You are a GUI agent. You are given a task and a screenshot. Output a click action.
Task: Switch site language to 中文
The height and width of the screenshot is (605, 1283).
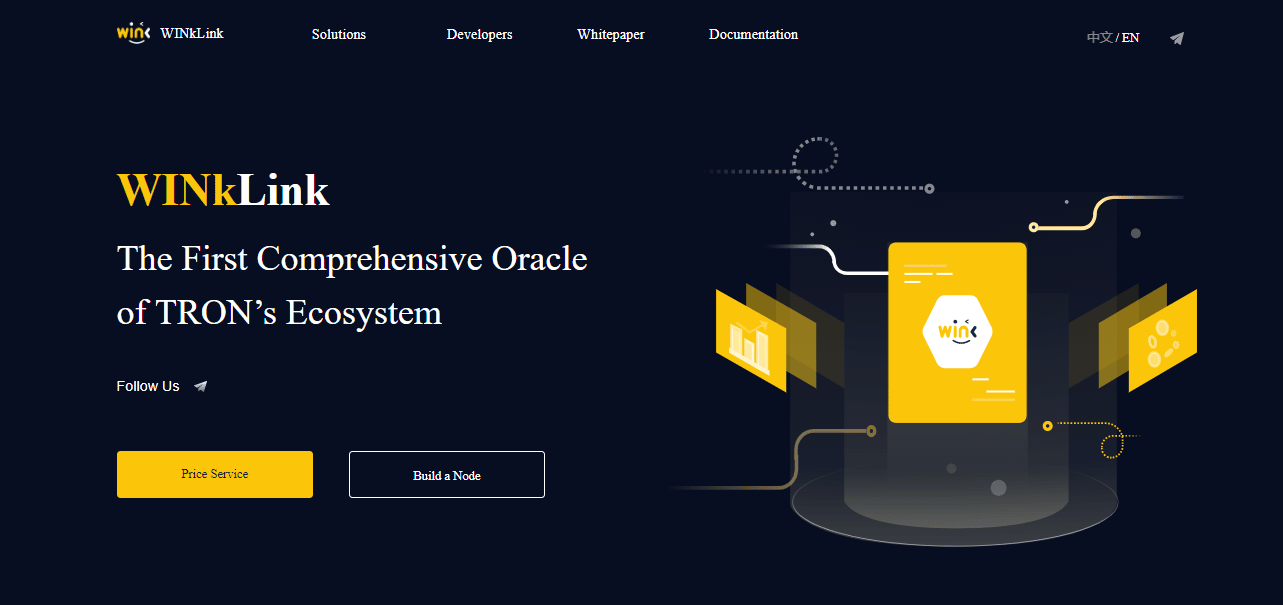coord(1099,38)
